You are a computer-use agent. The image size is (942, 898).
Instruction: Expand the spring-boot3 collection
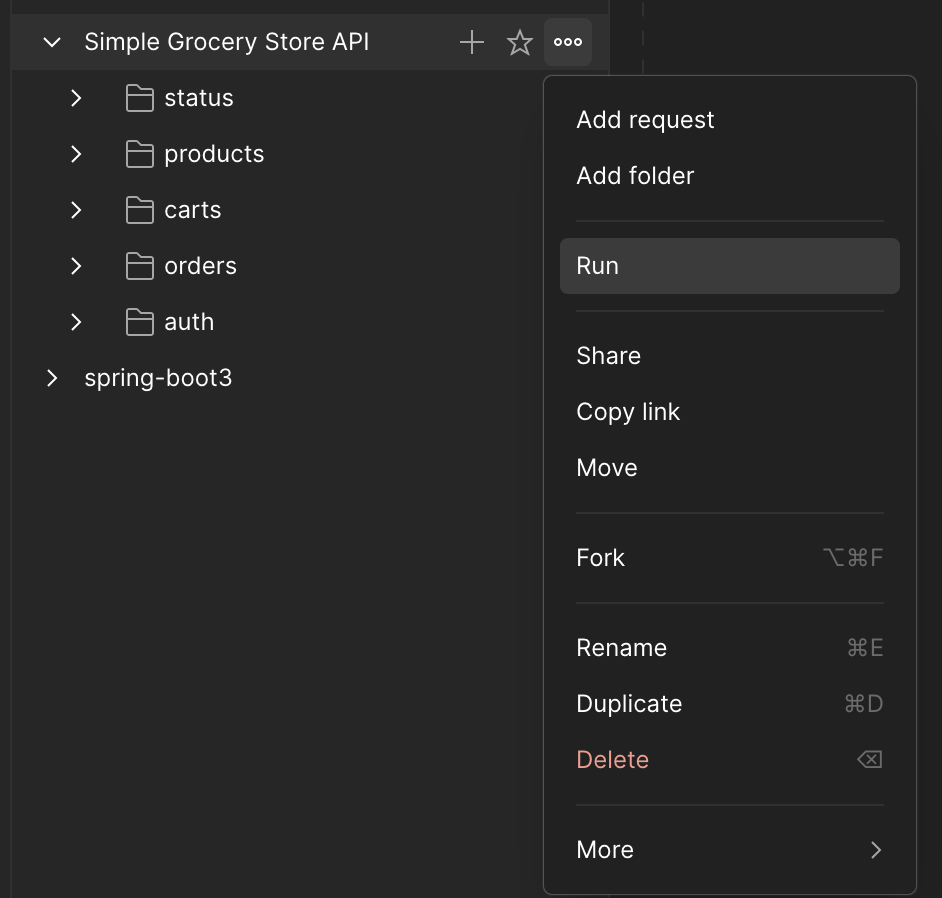(52, 378)
